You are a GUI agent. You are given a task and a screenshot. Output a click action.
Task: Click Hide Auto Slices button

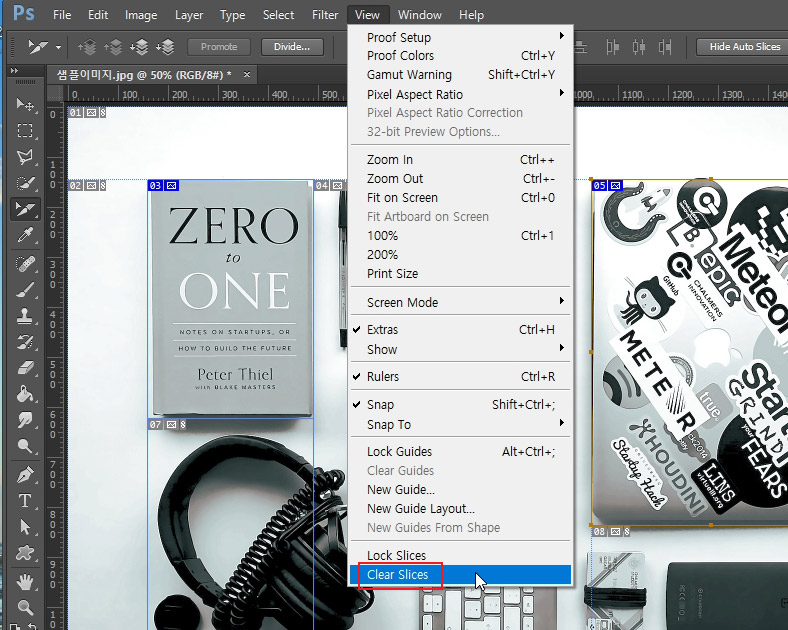[x=744, y=47]
